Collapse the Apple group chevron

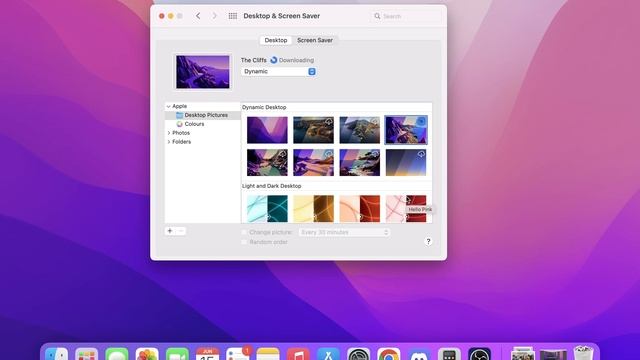[169, 106]
